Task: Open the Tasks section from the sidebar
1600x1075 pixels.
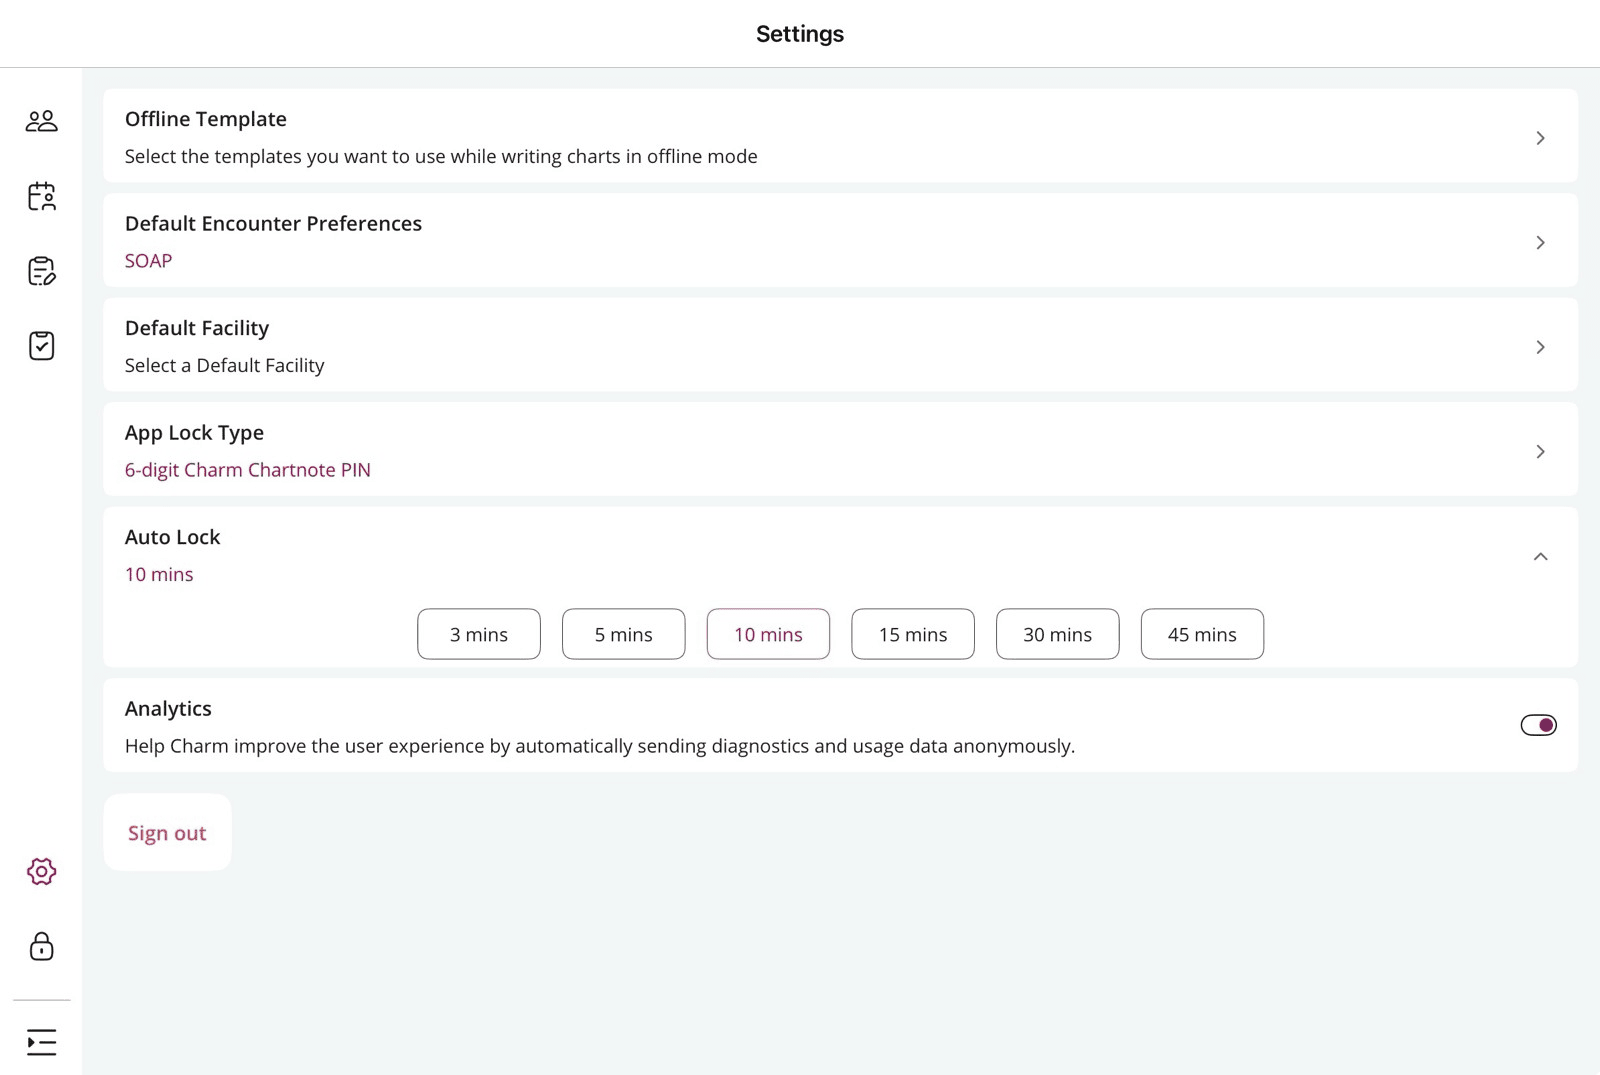Action: [x=41, y=346]
